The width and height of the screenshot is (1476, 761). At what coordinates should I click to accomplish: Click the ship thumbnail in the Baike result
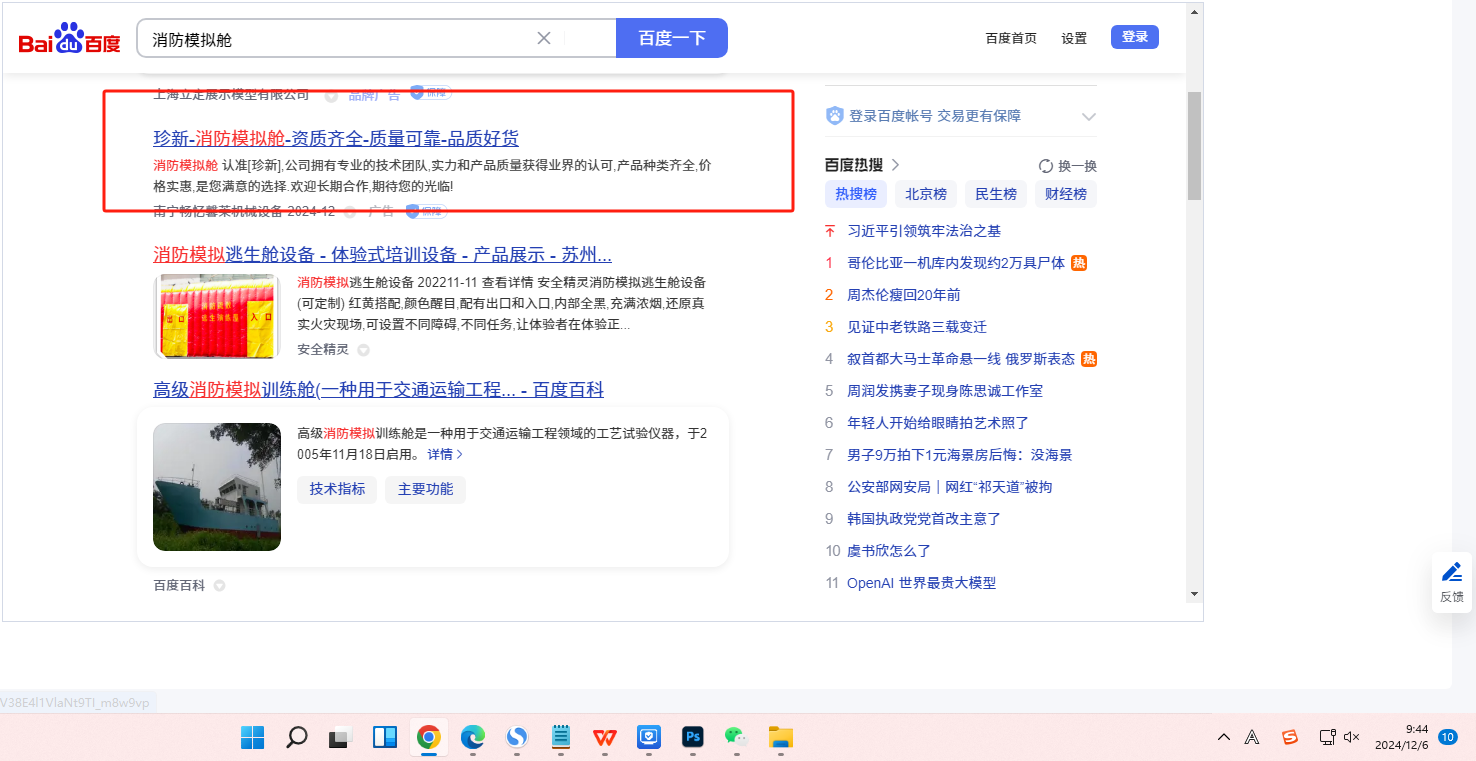click(x=217, y=487)
